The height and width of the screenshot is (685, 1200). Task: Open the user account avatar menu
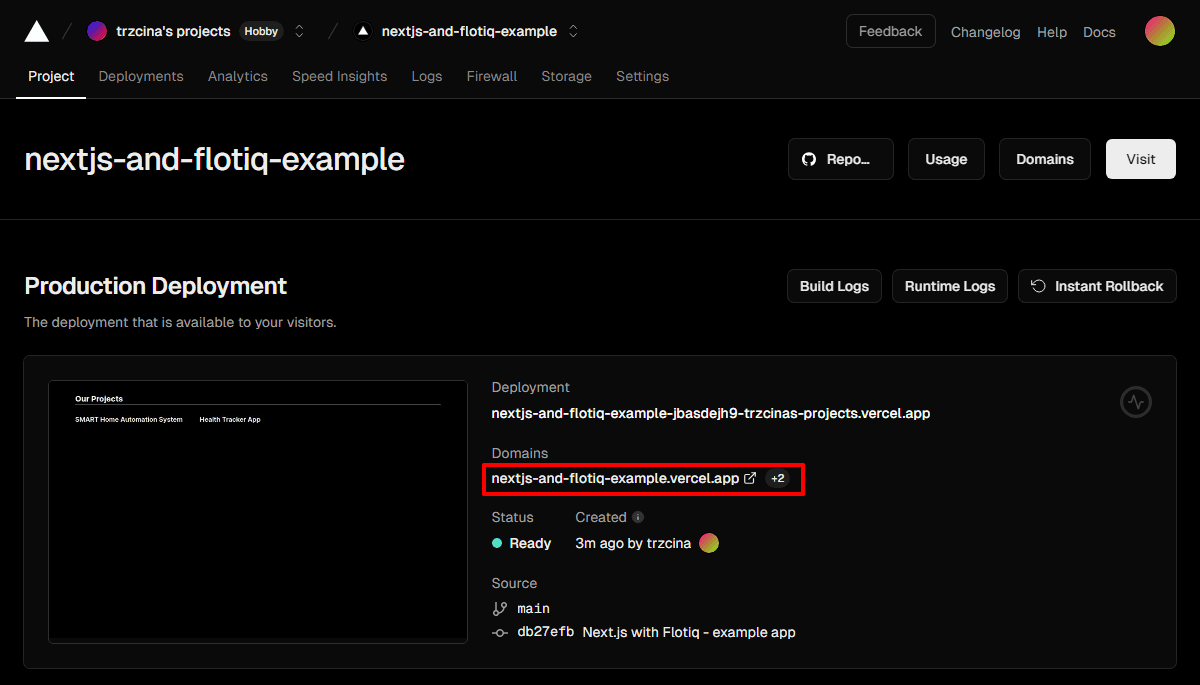[x=1160, y=31]
